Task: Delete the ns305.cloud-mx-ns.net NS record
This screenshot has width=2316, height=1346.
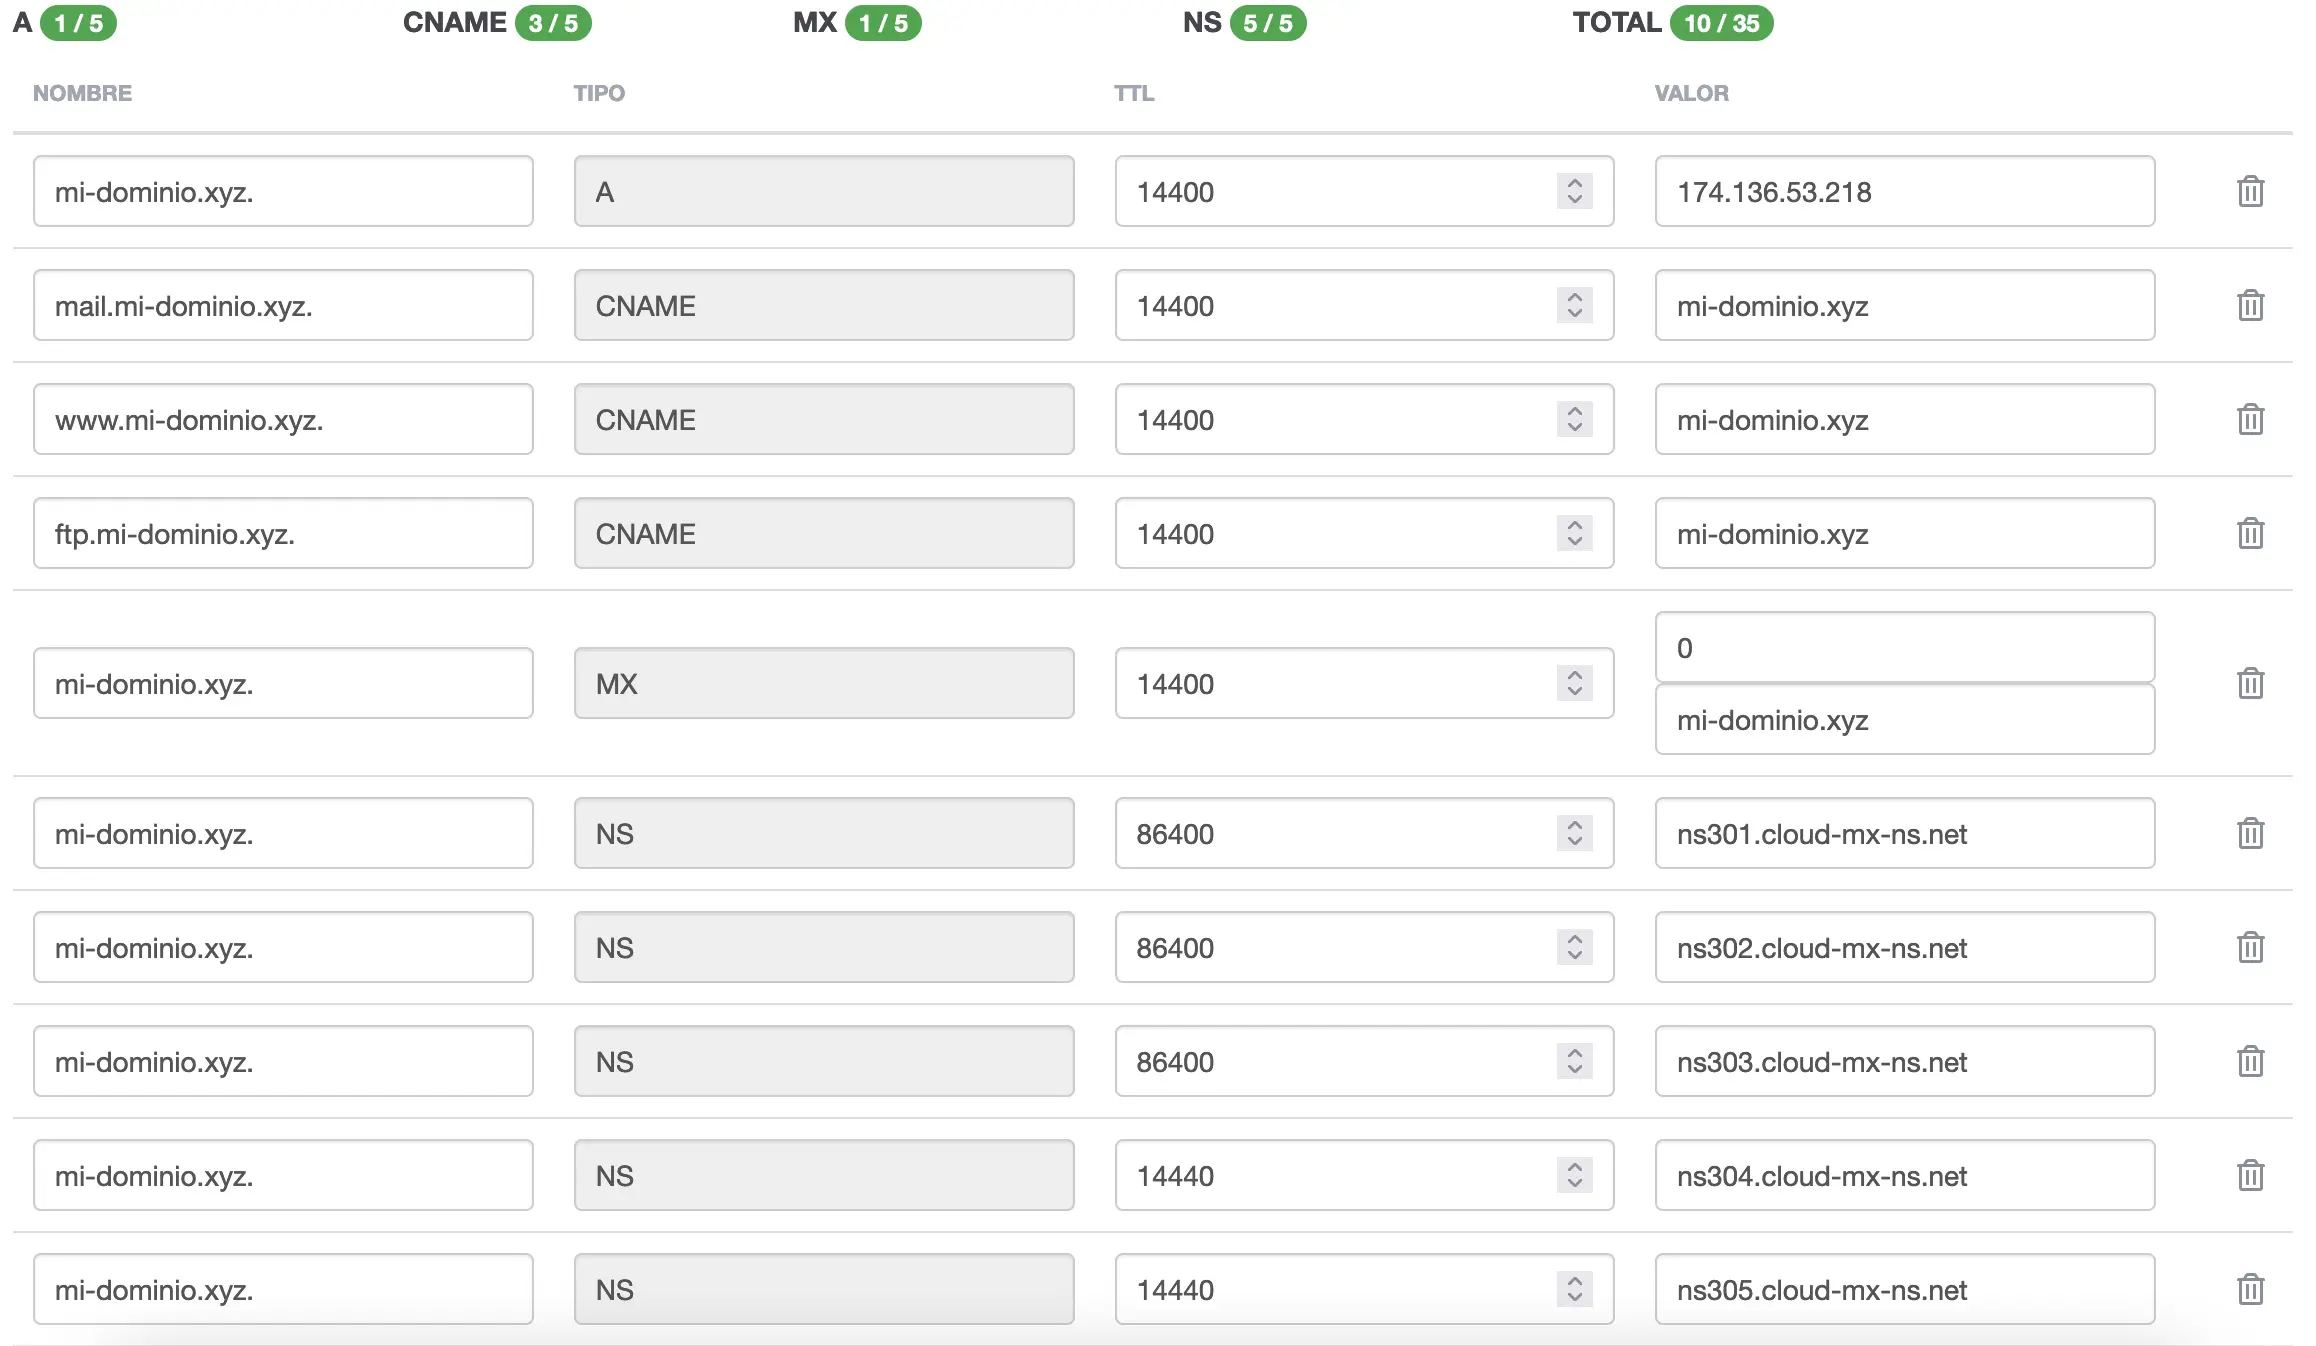Action: tap(2250, 1289)
